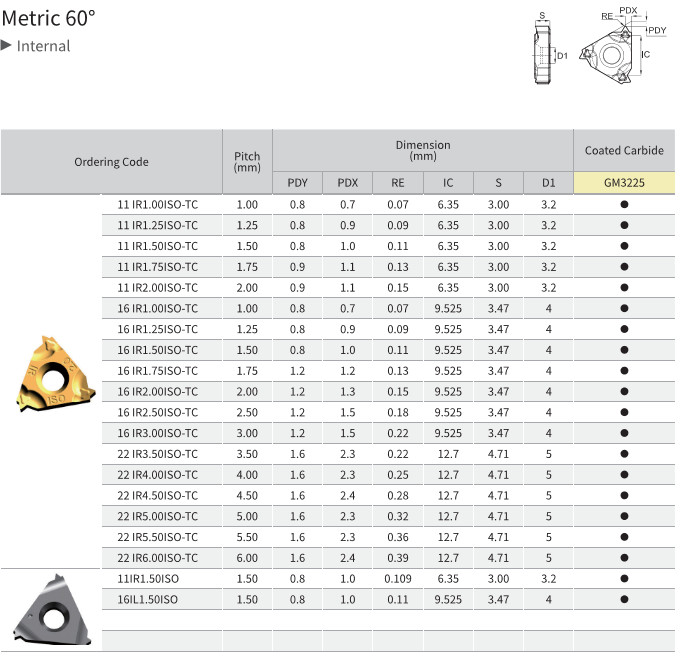This screenshot has height=658, width=681.
Task: Click pitch value 5.50
Action: point(247,537)
